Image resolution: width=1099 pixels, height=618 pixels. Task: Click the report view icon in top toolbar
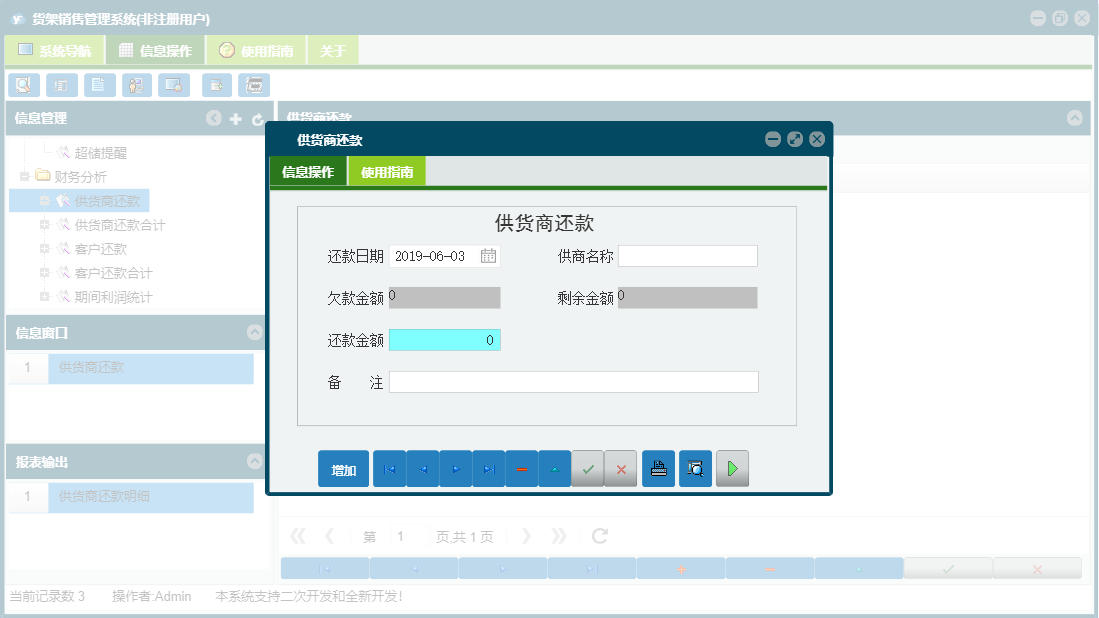tap(61, 85)
